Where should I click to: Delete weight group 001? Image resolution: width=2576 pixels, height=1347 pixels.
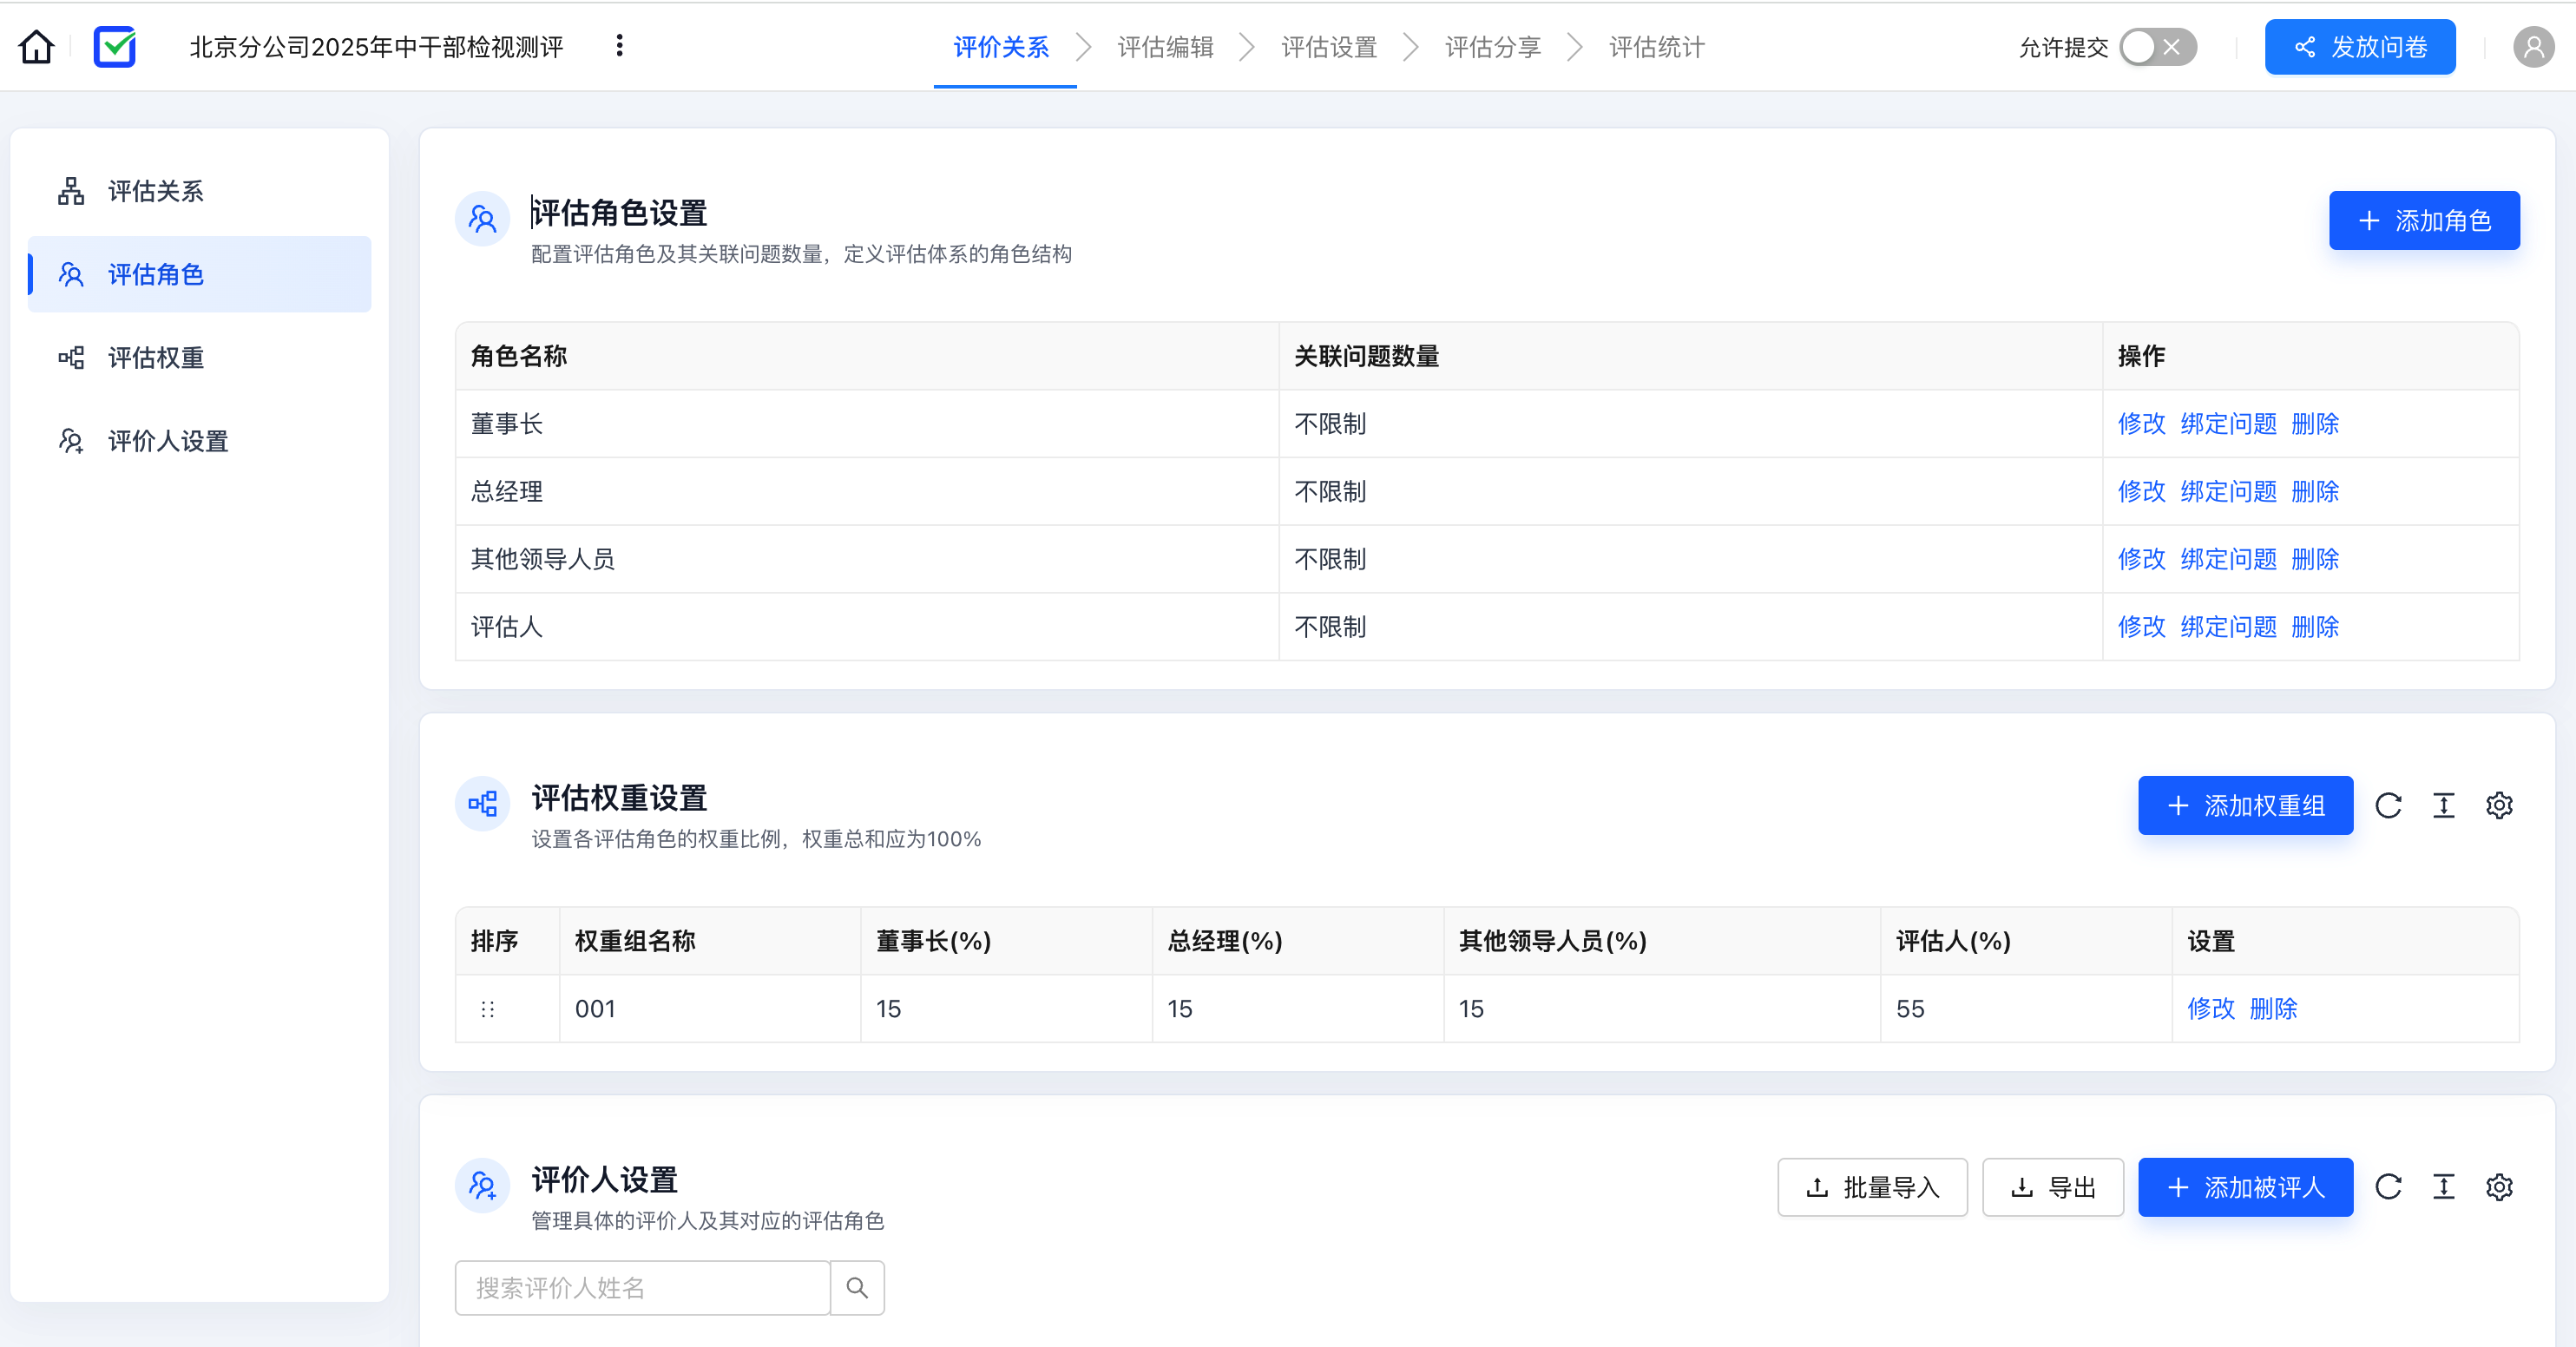[x=2273, y=1009]
